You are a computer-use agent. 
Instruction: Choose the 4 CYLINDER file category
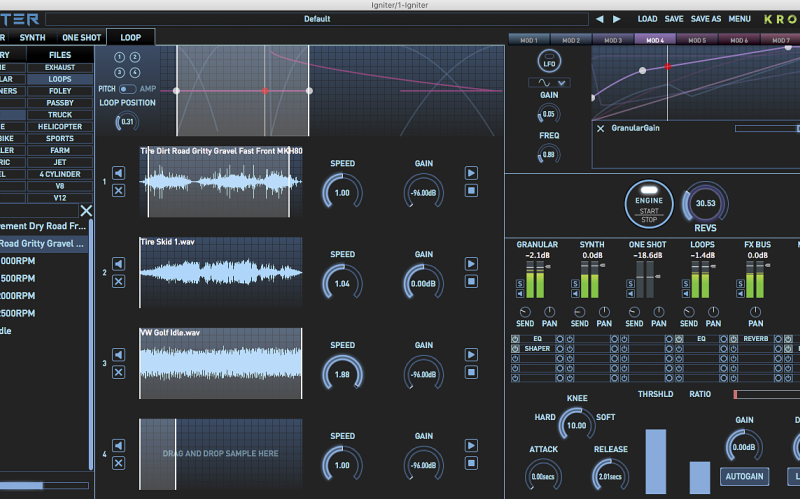[x=60, y=174]
